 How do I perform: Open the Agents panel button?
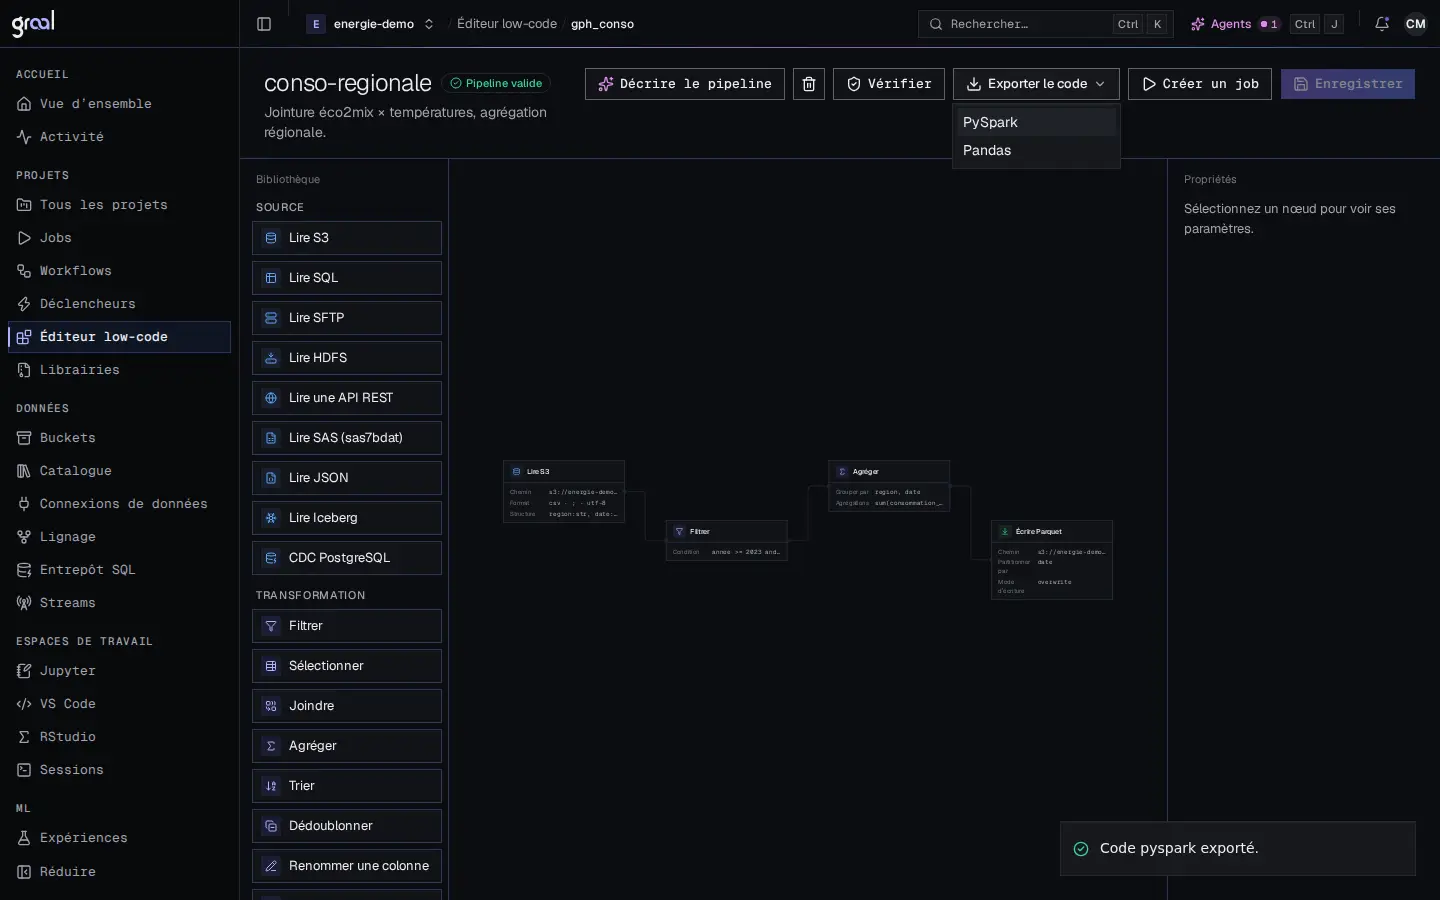pyautogui.click(x=1234, y=24)
